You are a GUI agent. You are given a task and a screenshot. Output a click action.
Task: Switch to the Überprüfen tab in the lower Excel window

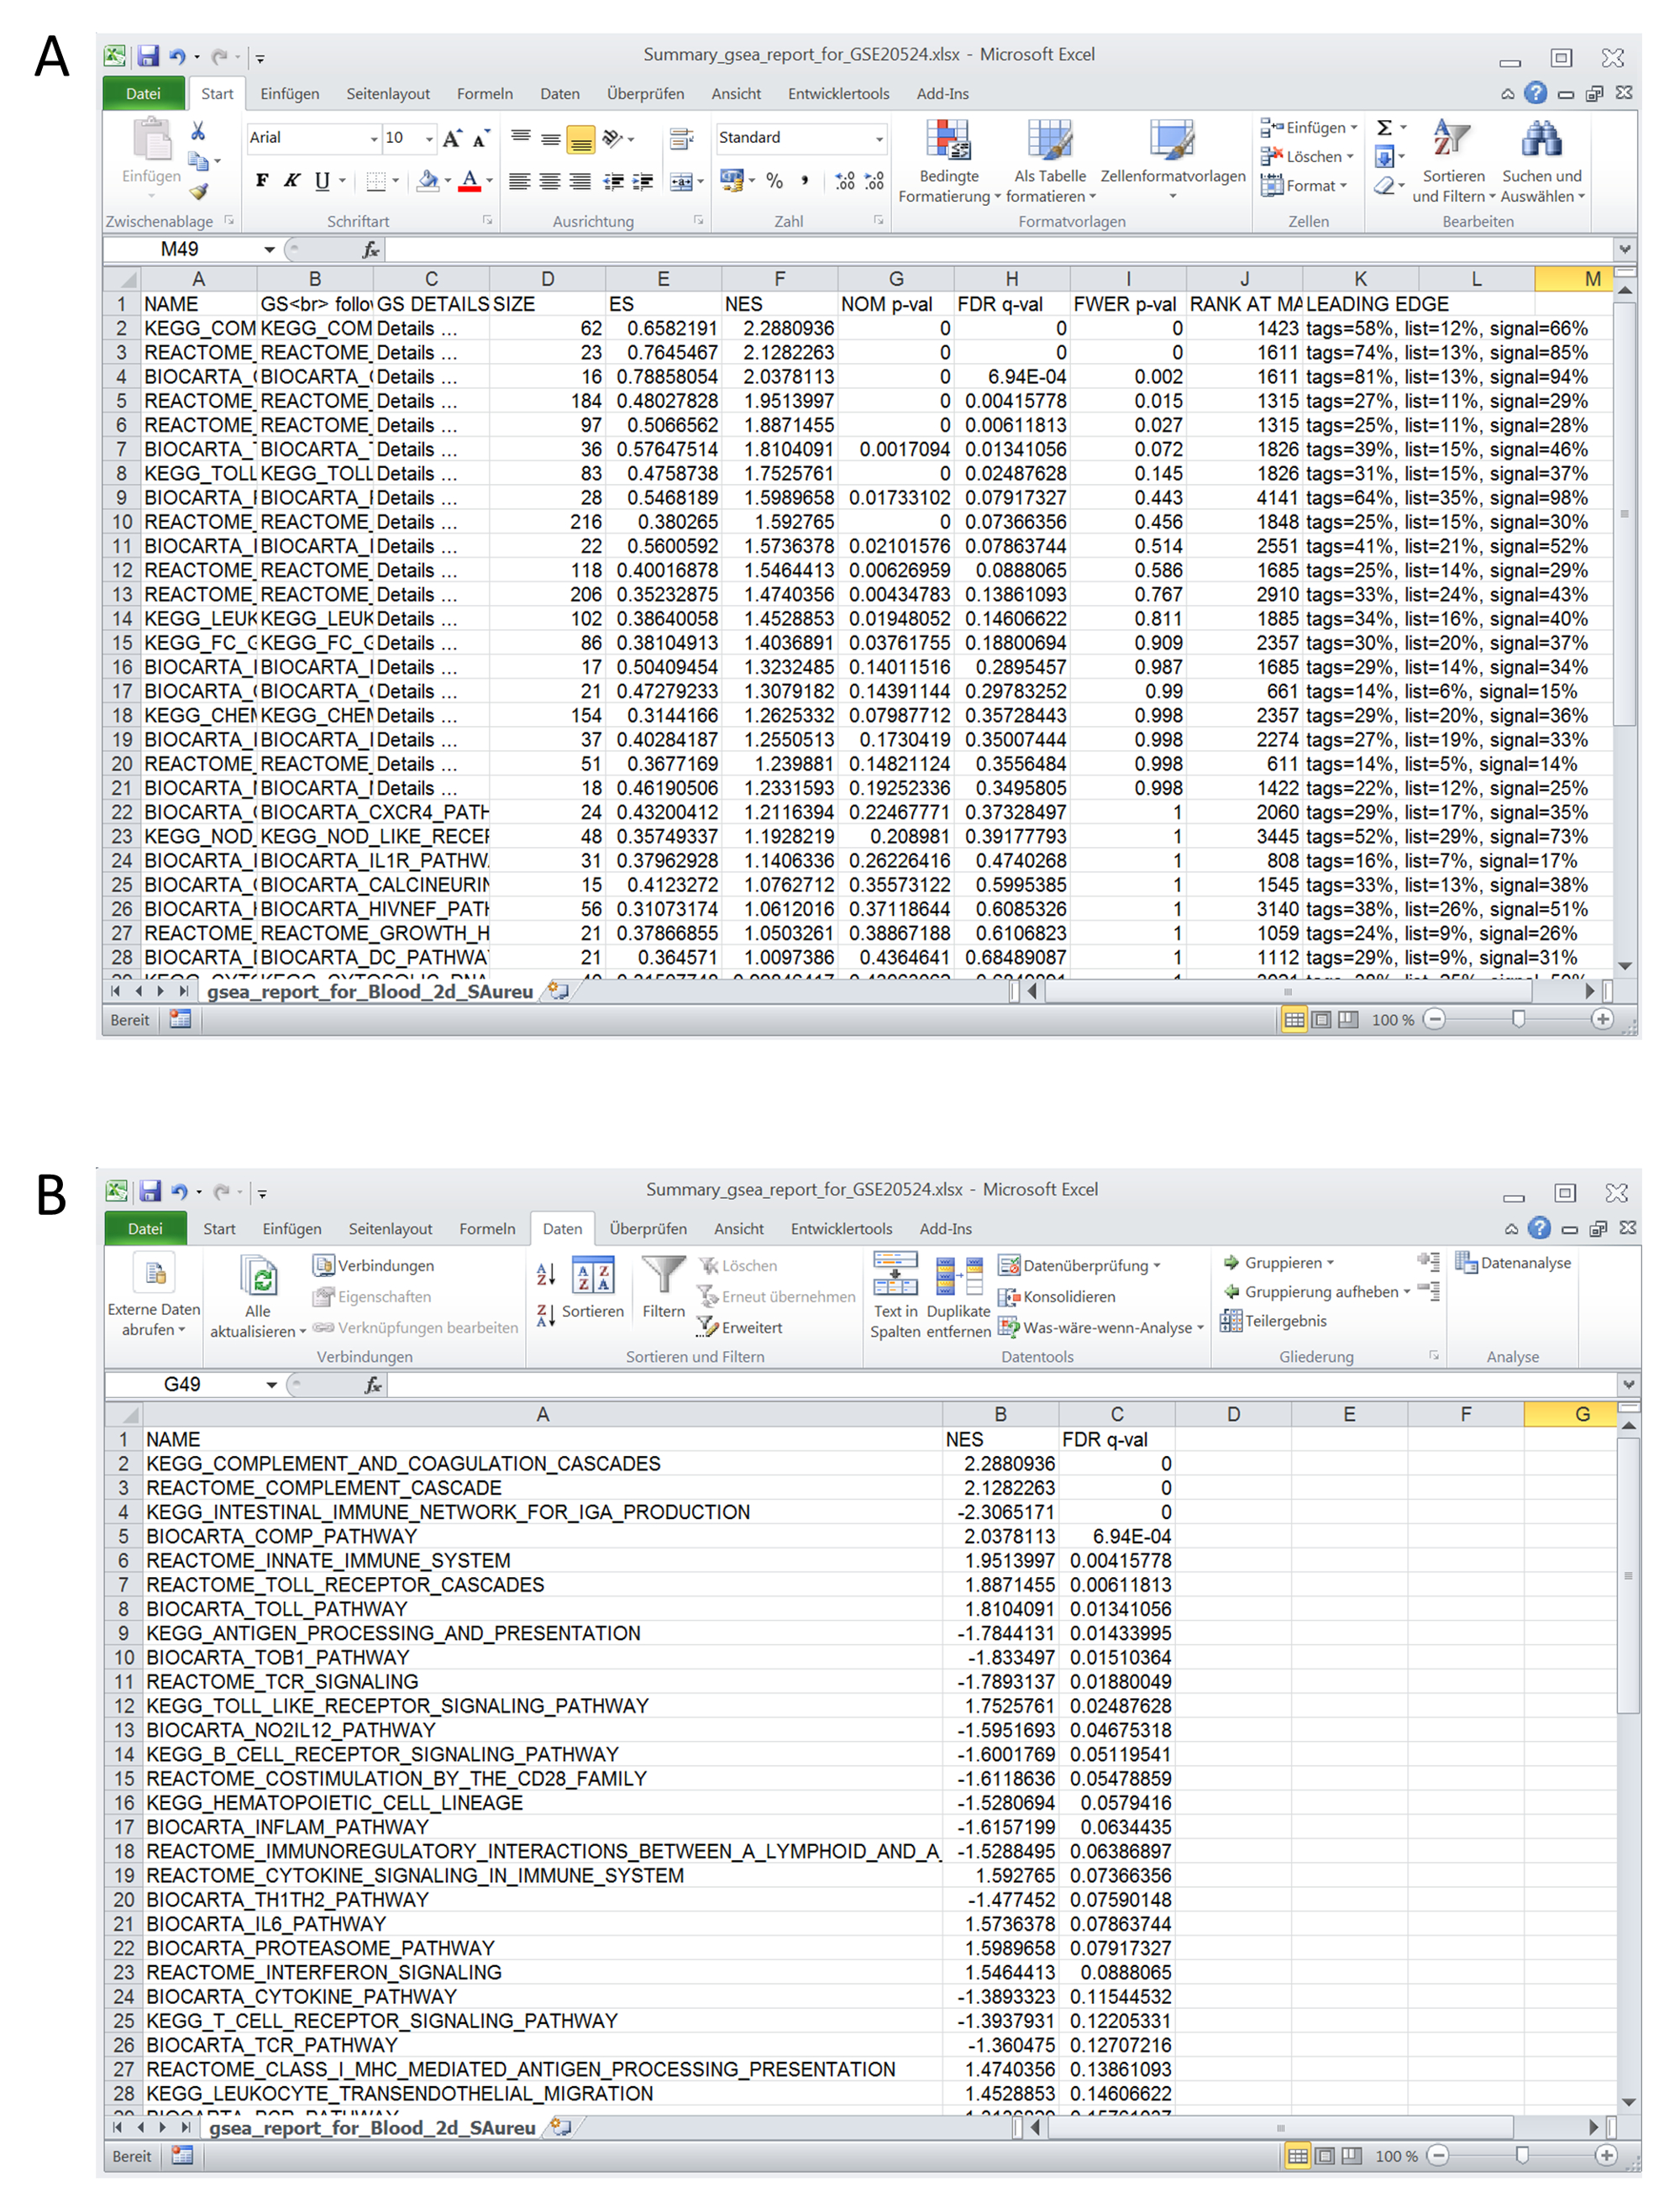(x=648, y=1229)
